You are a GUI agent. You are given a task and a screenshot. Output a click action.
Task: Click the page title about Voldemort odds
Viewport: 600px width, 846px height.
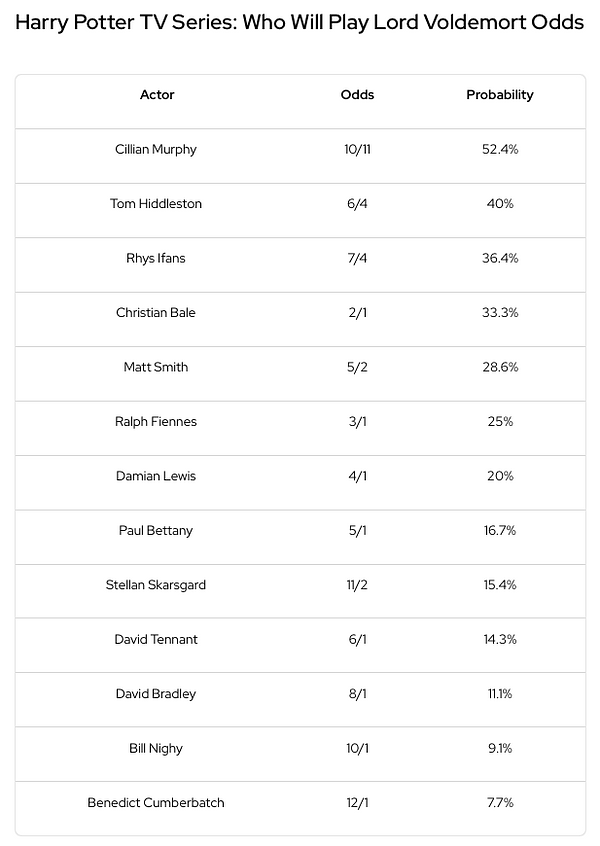pyautogui.click(x=299, y=23)
